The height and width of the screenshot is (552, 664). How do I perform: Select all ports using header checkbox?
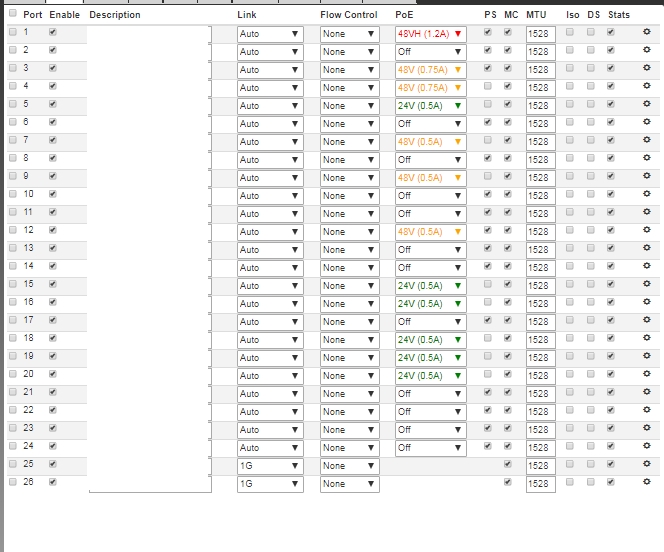click(13, 14)
